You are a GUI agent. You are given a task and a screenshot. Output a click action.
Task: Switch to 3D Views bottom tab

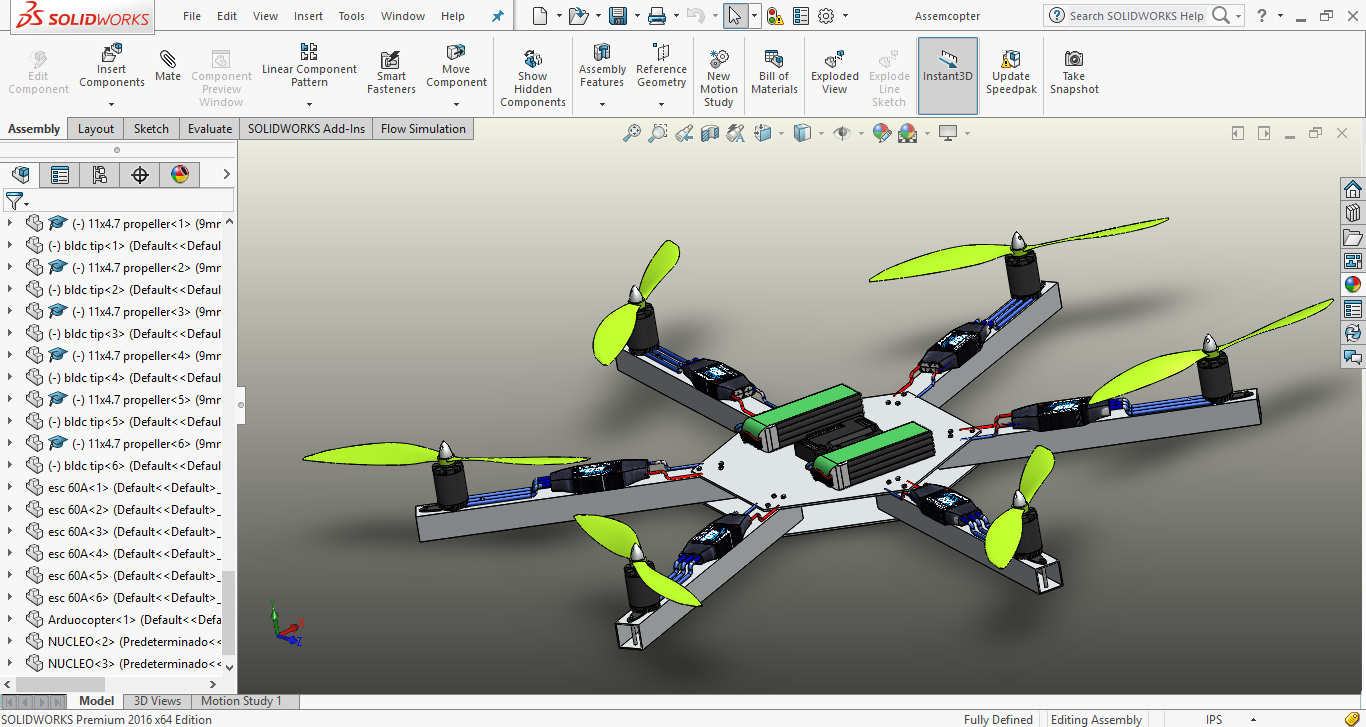158,701
